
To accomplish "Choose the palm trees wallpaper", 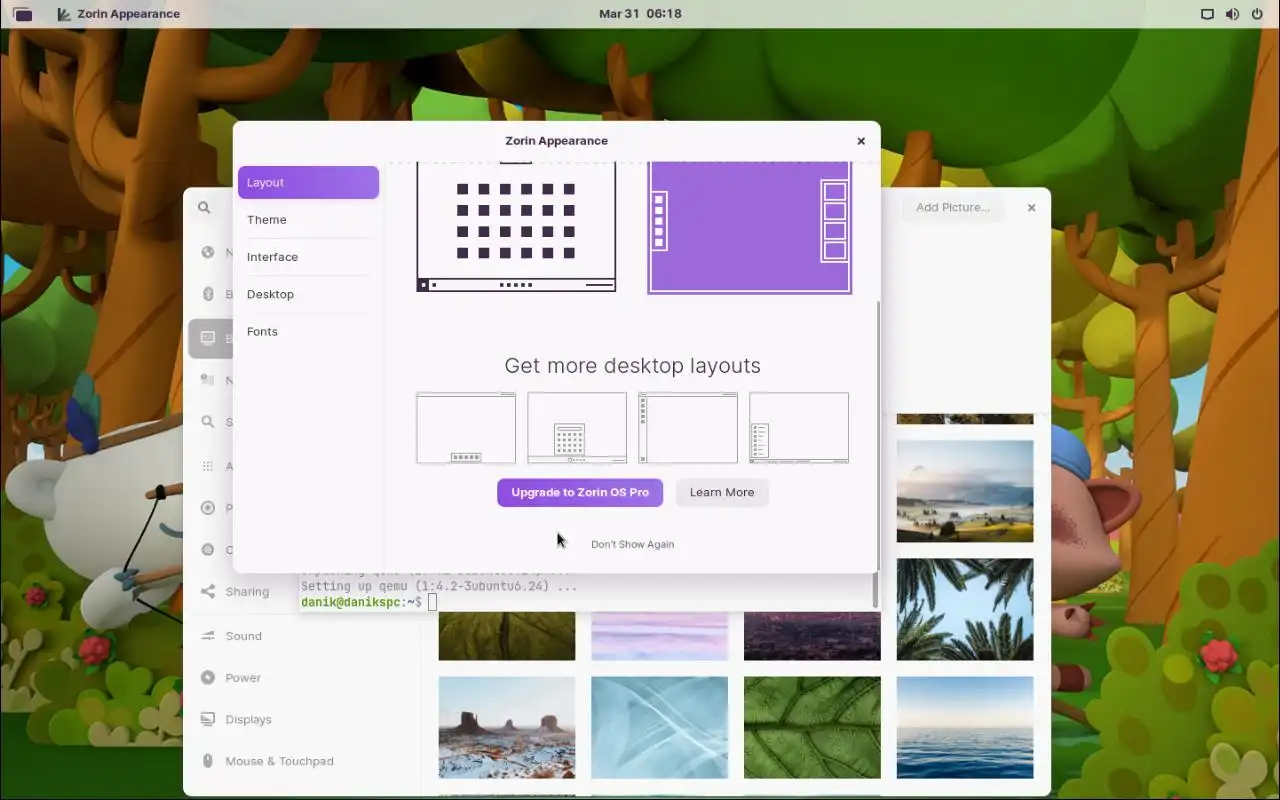I will [965, 609].
